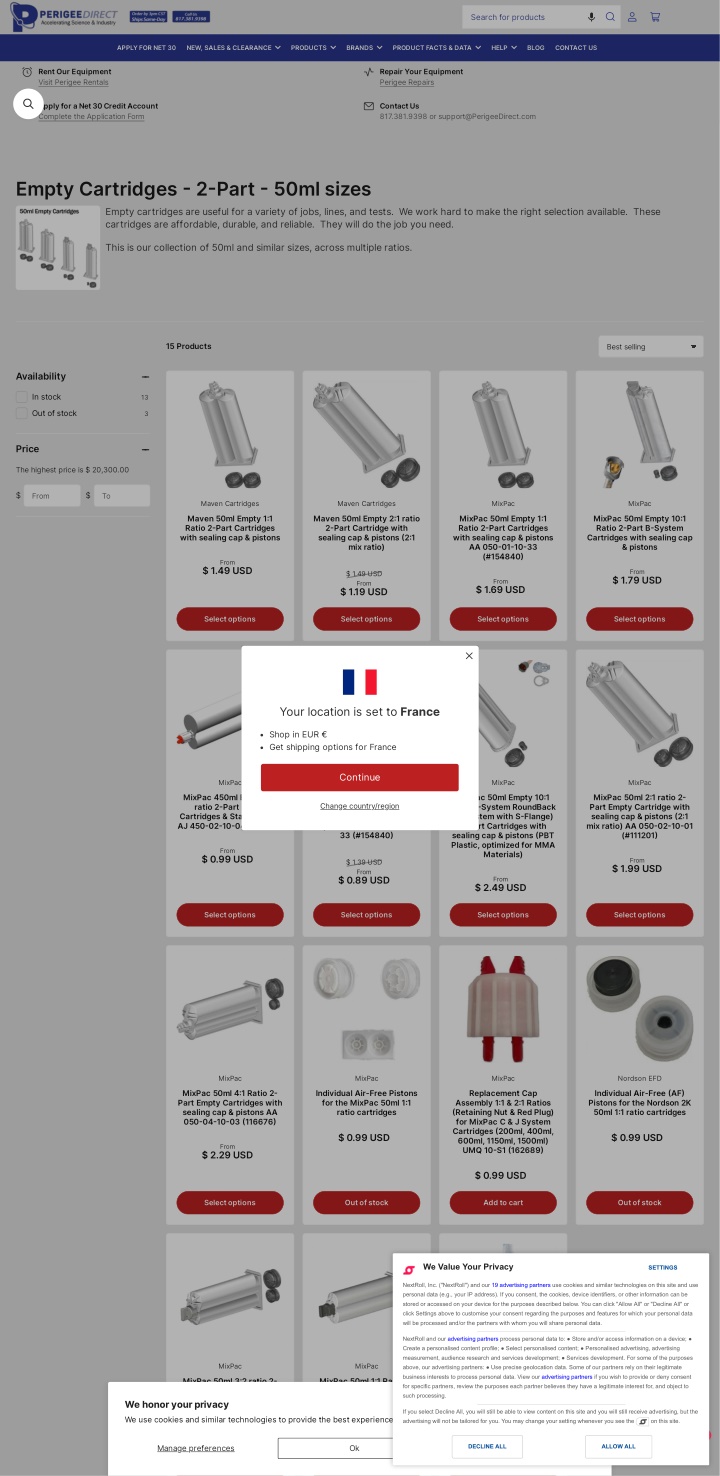Click the microphone voice search icon
Image resolution: width=720 pixels, height=1476 pixels.
click(x=591, y=17)
